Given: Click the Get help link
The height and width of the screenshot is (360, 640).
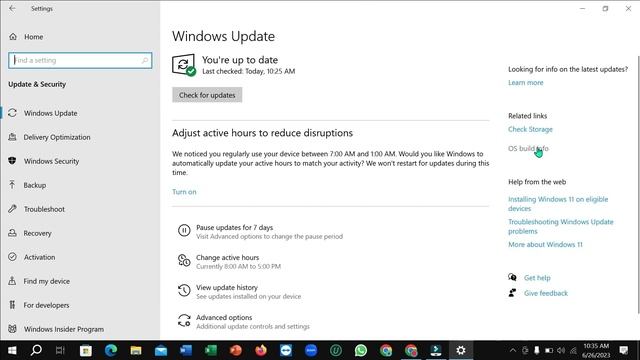Looking at the screenshot, I should click(x=537, y=278).
